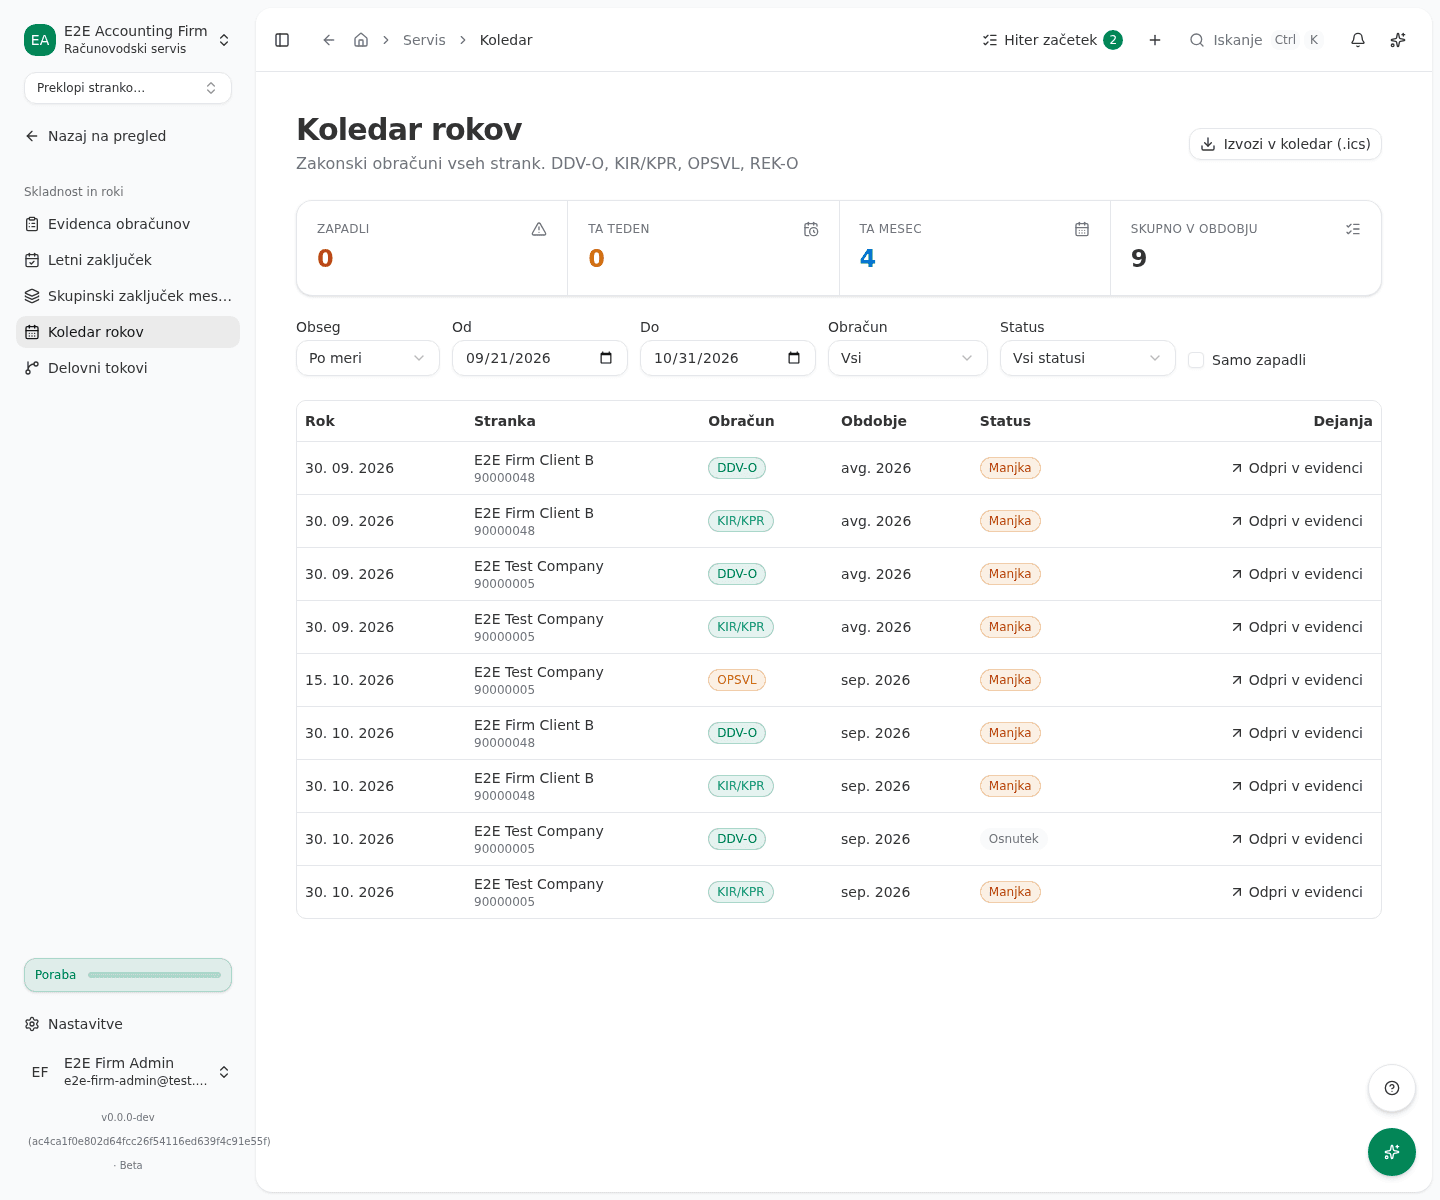
Task: Click Odpri v evidenci for OPSVL row
Action: pyautogui.click(x=1297, y=680)
